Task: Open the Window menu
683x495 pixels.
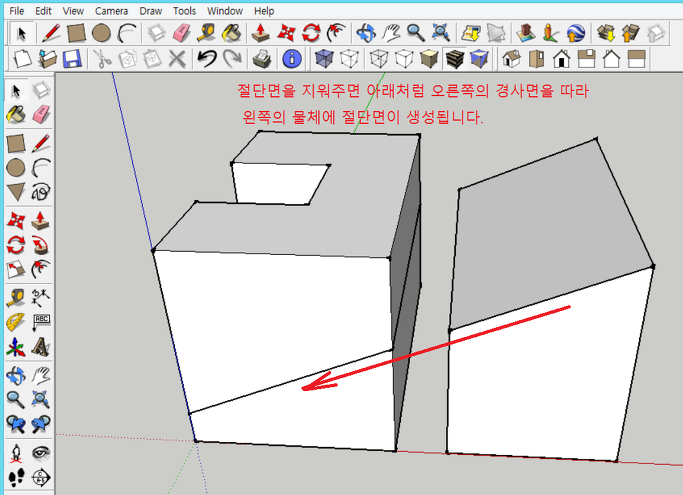Action: pyautogui.click(x=225, y=11)
